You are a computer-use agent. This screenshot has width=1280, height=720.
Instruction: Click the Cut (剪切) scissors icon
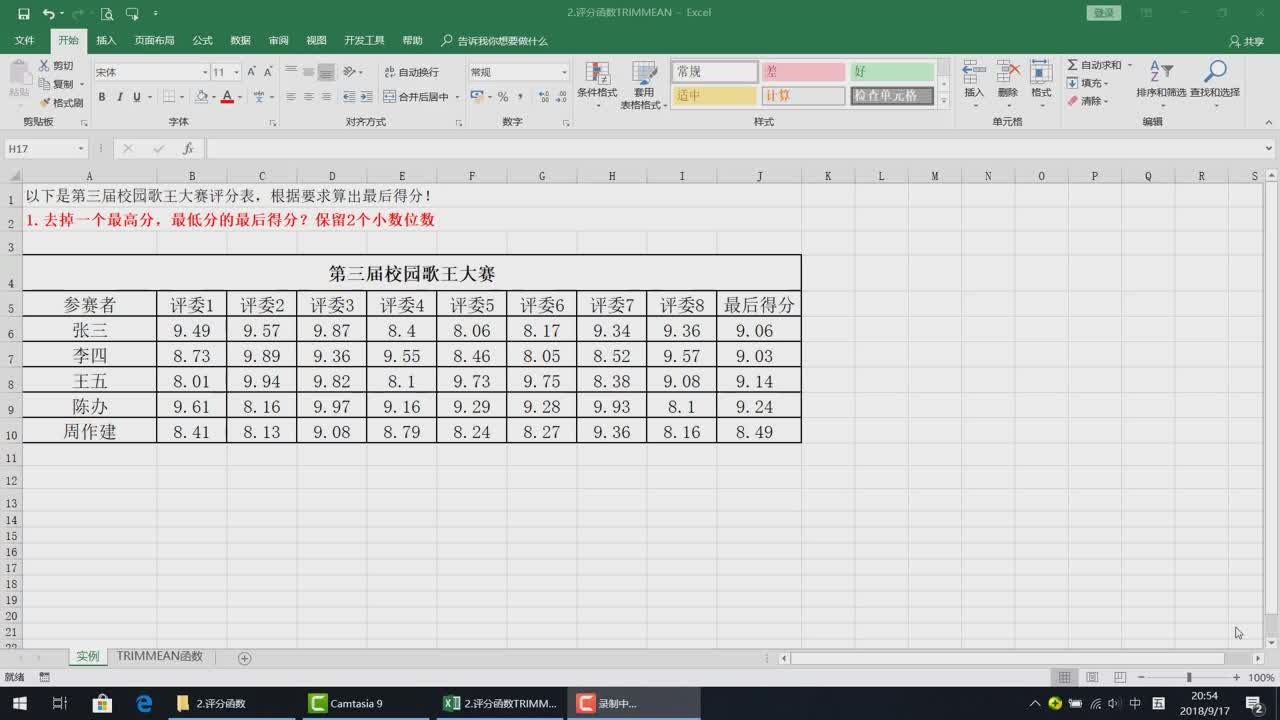45,66
